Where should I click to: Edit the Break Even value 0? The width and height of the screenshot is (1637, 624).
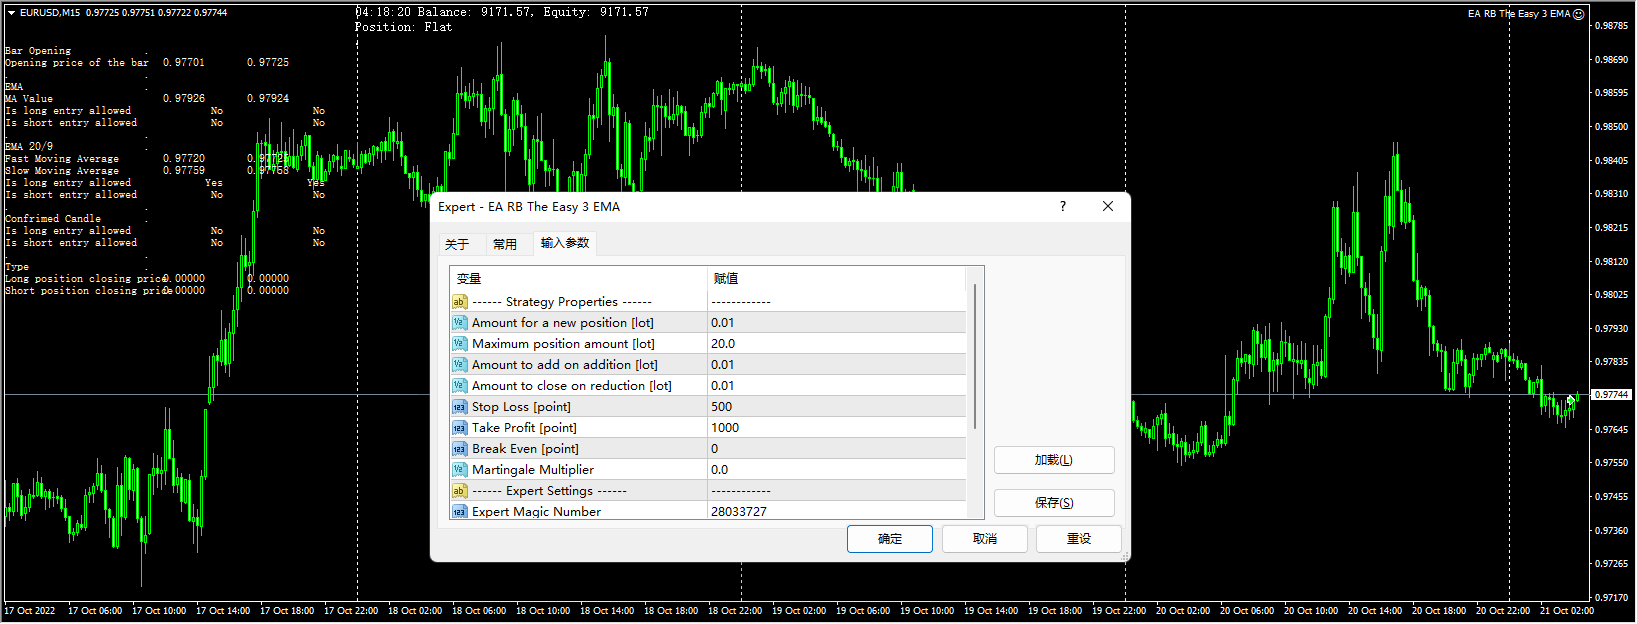coord(837,449)
